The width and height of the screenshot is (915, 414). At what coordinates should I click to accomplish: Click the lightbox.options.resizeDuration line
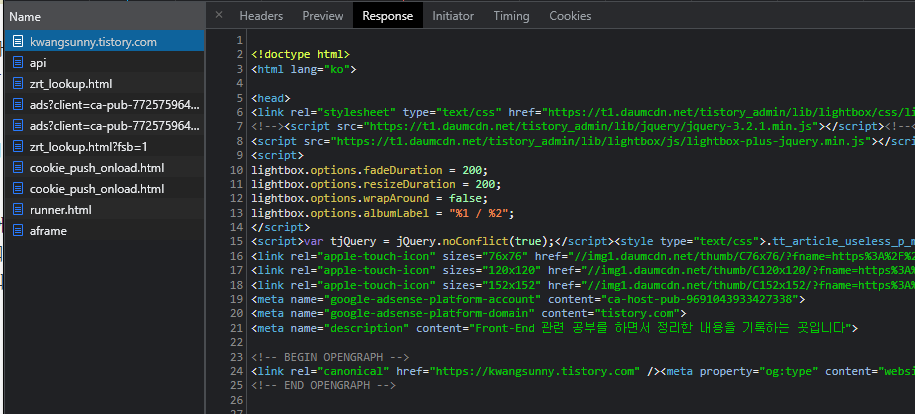pos(376,185)
